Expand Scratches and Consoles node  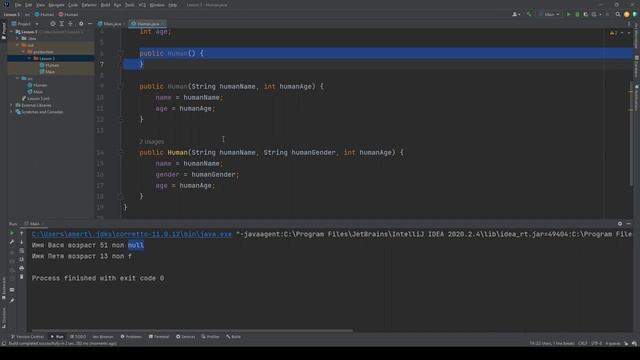point(11,112)
